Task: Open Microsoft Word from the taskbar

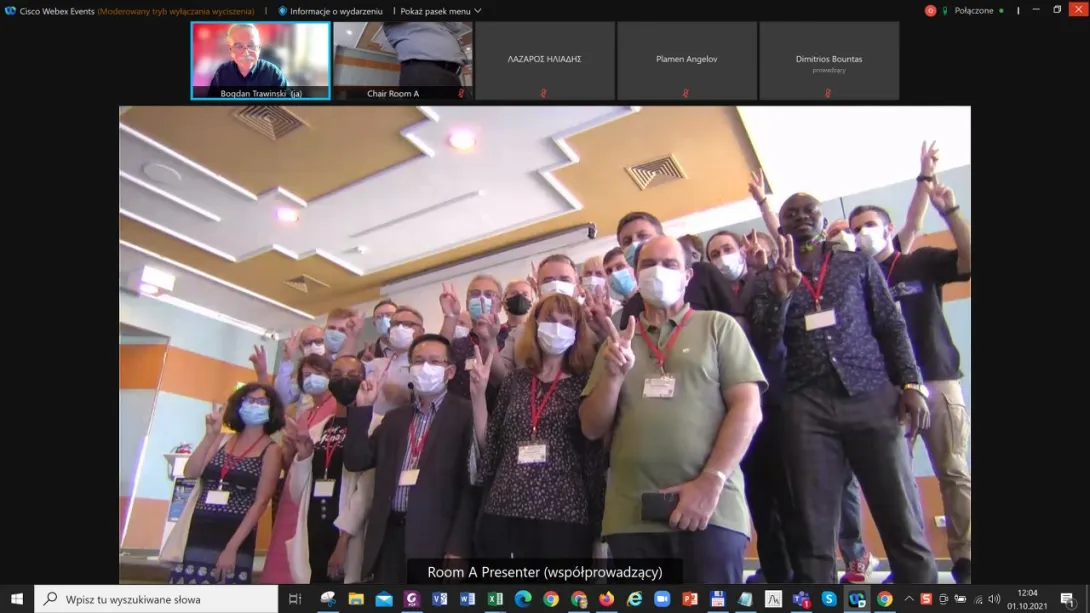Action: pos(467,599)
